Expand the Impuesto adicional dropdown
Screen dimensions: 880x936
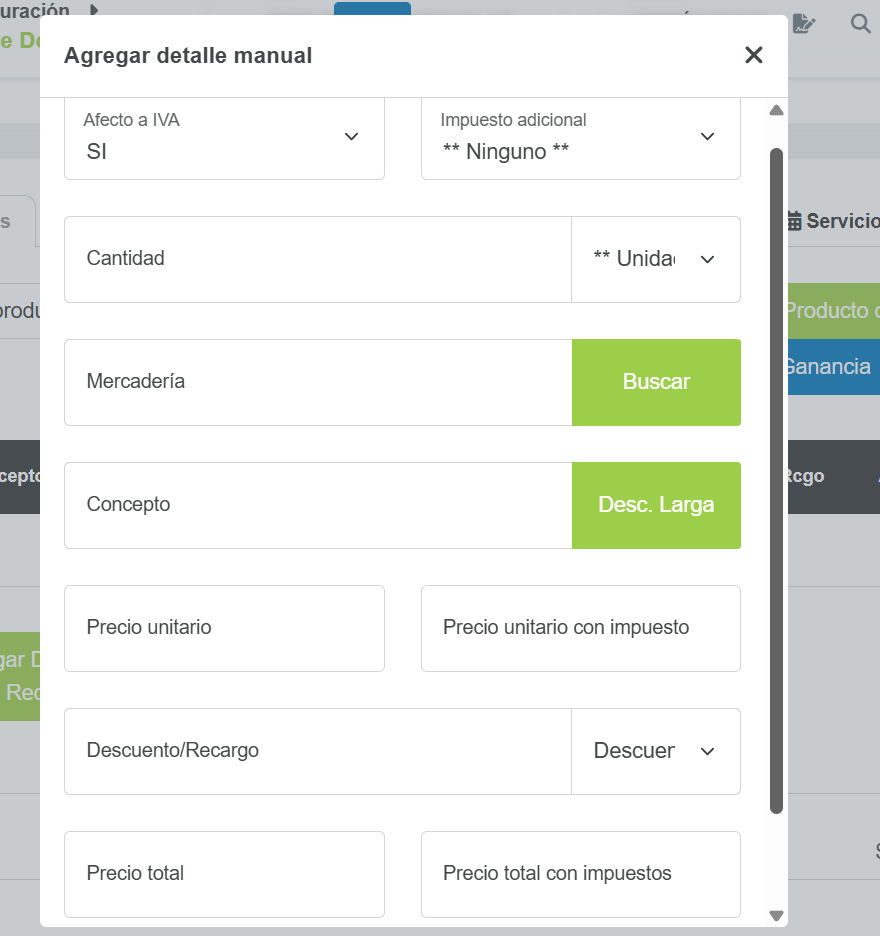[x=580, y=138]
